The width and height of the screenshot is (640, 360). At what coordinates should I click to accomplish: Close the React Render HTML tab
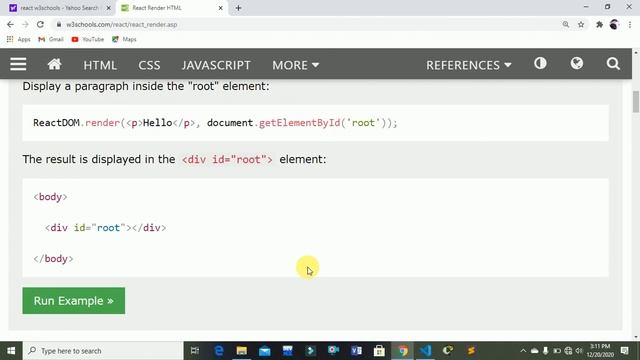point(220,8)
